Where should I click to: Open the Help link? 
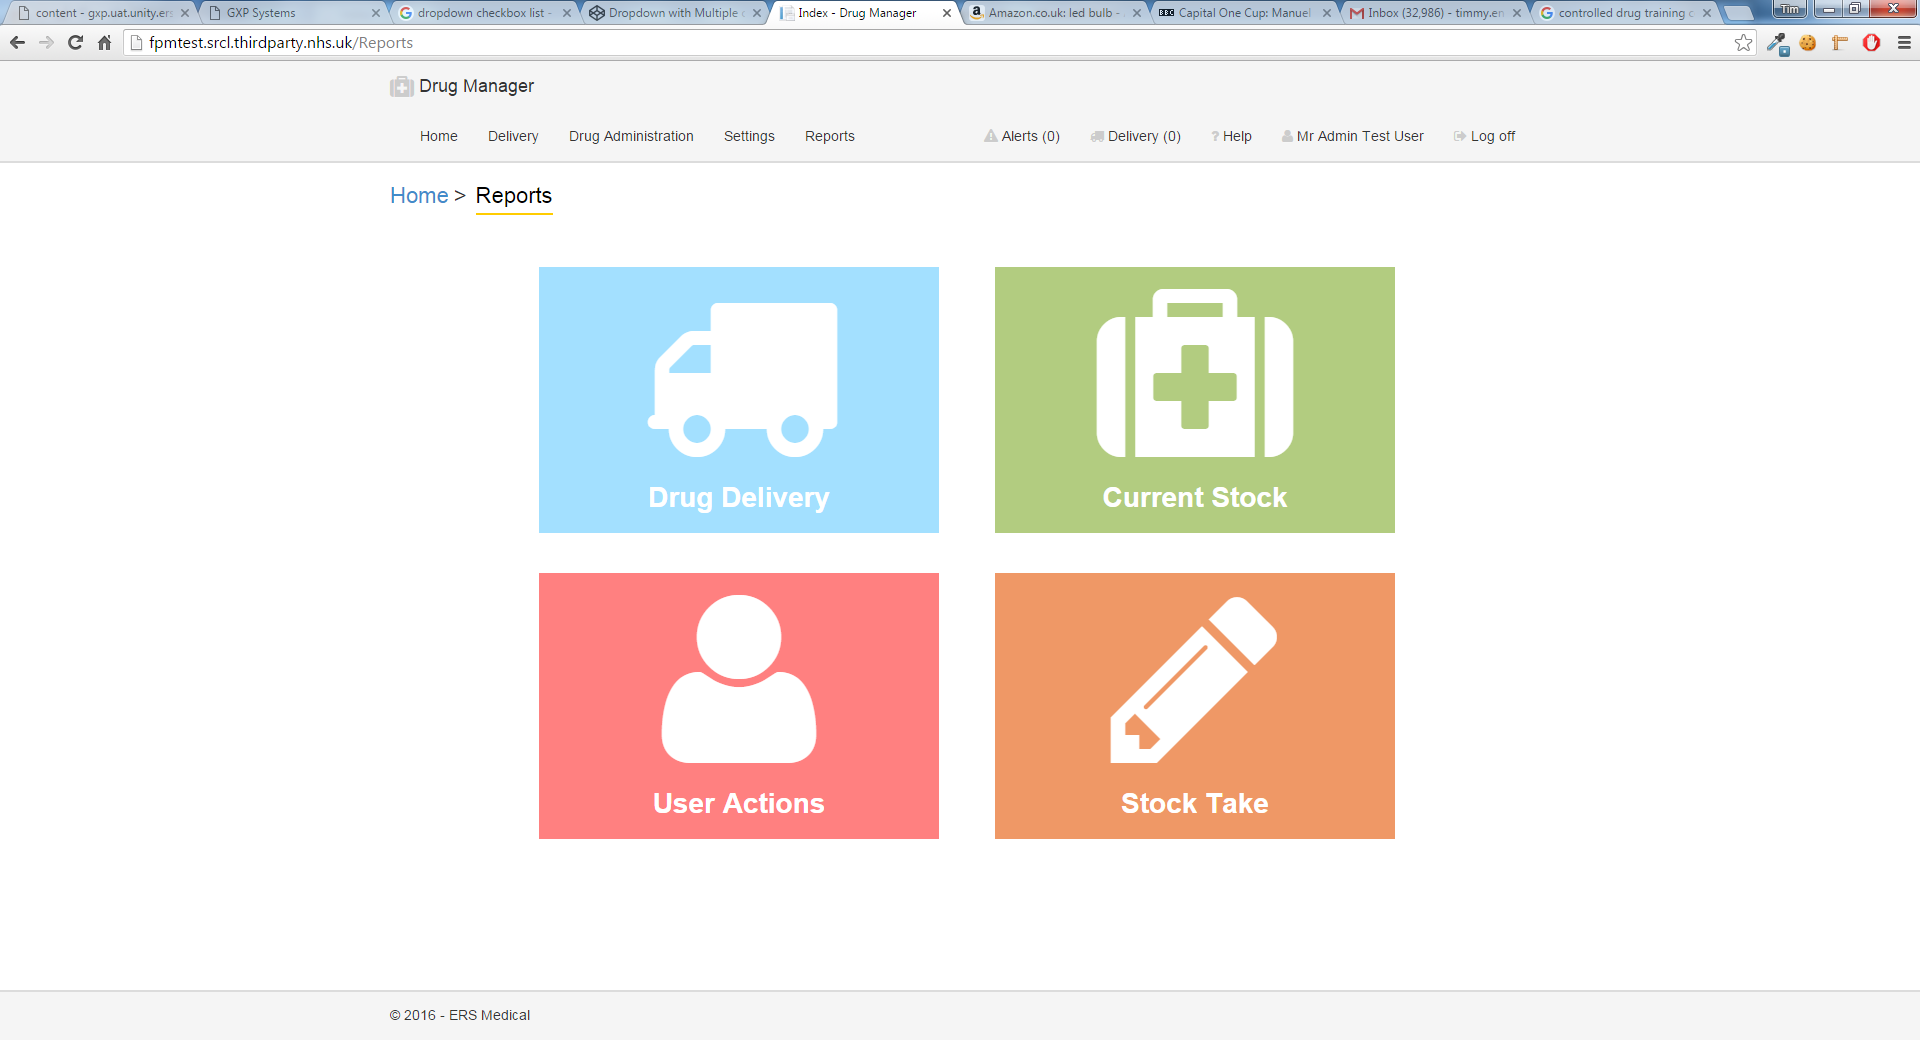point(1232,136)
